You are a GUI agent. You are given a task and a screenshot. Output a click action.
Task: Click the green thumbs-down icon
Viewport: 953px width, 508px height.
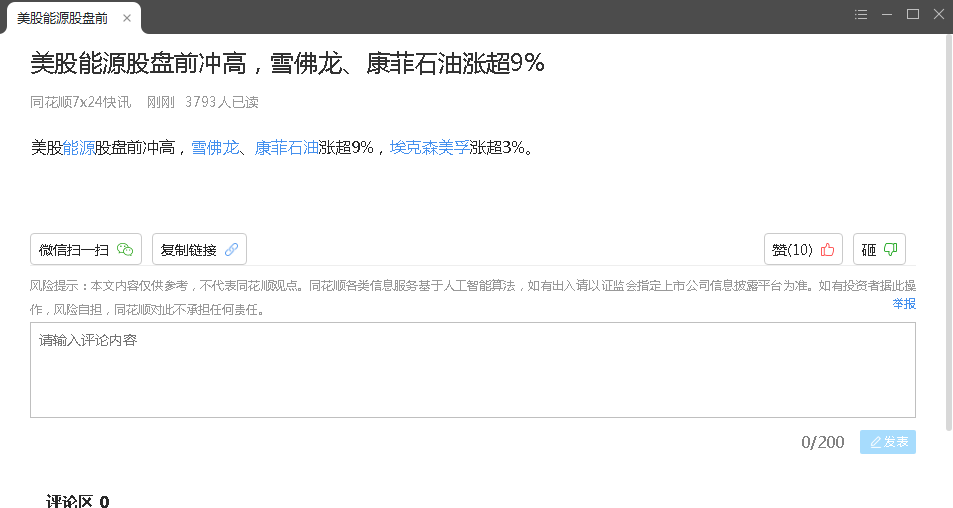coord(890,249)
